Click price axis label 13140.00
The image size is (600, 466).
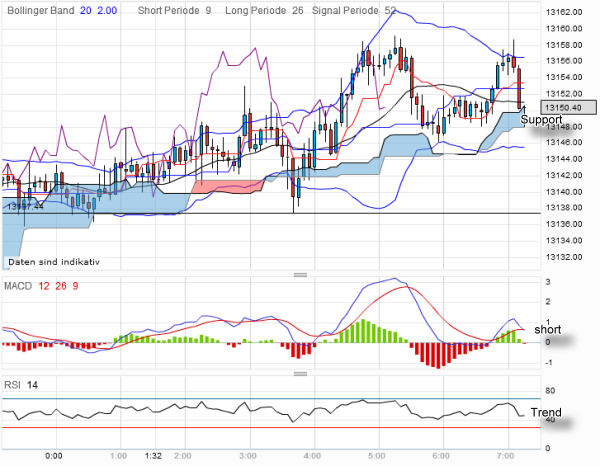[x=564, y=192]
